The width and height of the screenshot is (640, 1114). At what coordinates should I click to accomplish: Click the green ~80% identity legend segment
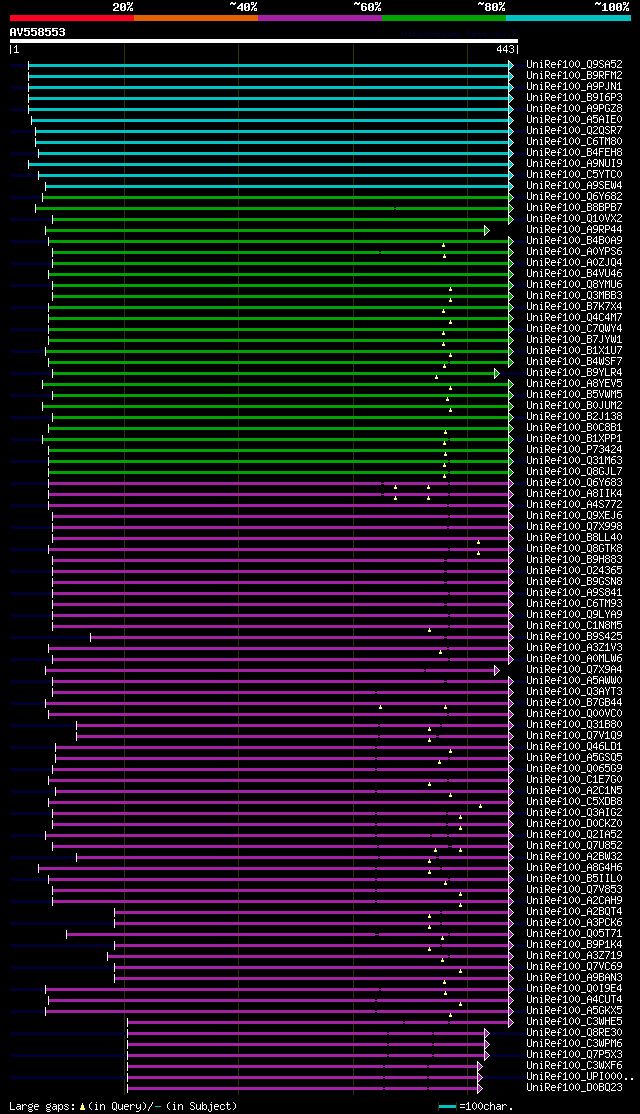coord(444,17)
